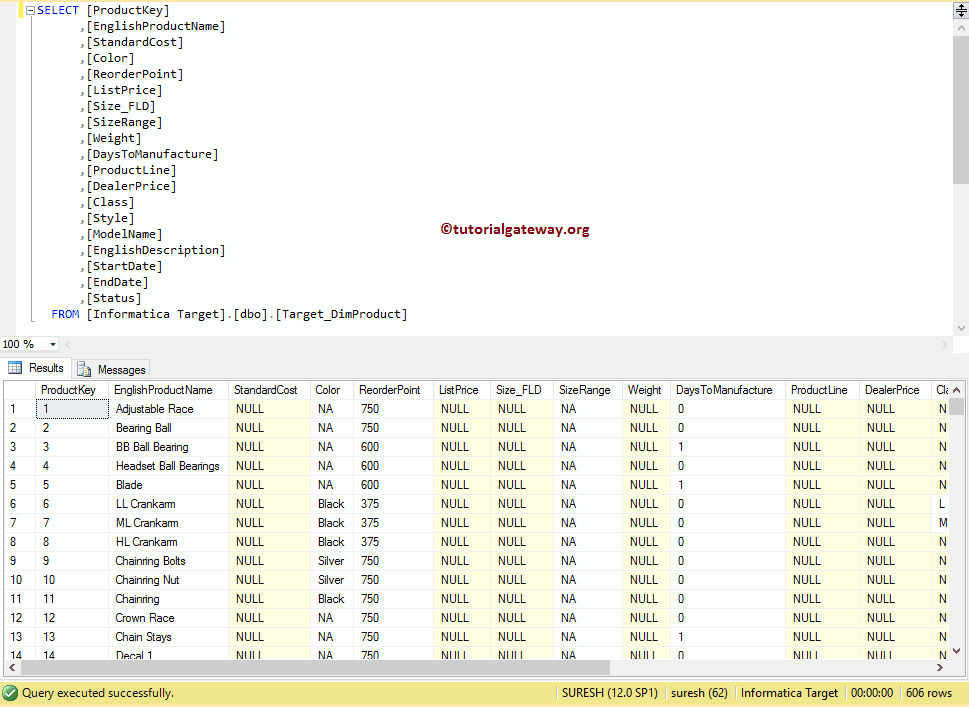
Task: Select the Weight column header
Action: tap(646, 390)
